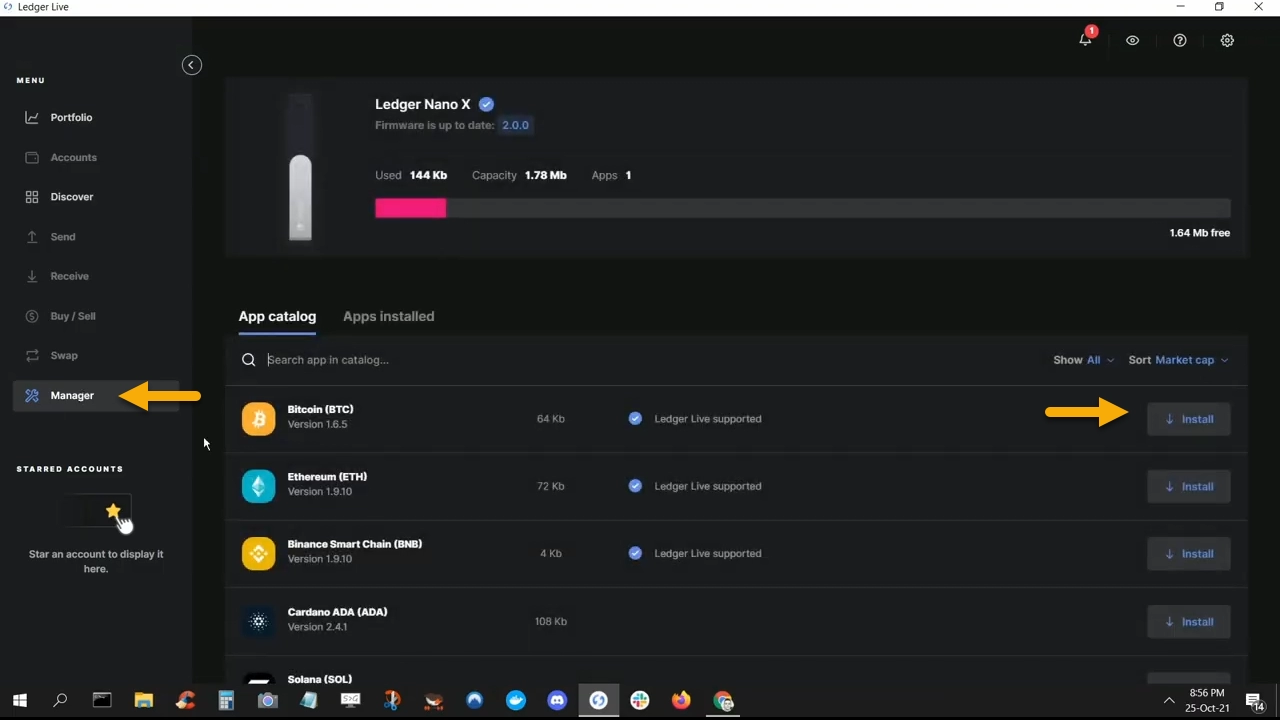Open the Sort Market cap dropdown
The width and height of the screenshot is (1280, 720).
pyautogui.click(x=1178, y=360)
